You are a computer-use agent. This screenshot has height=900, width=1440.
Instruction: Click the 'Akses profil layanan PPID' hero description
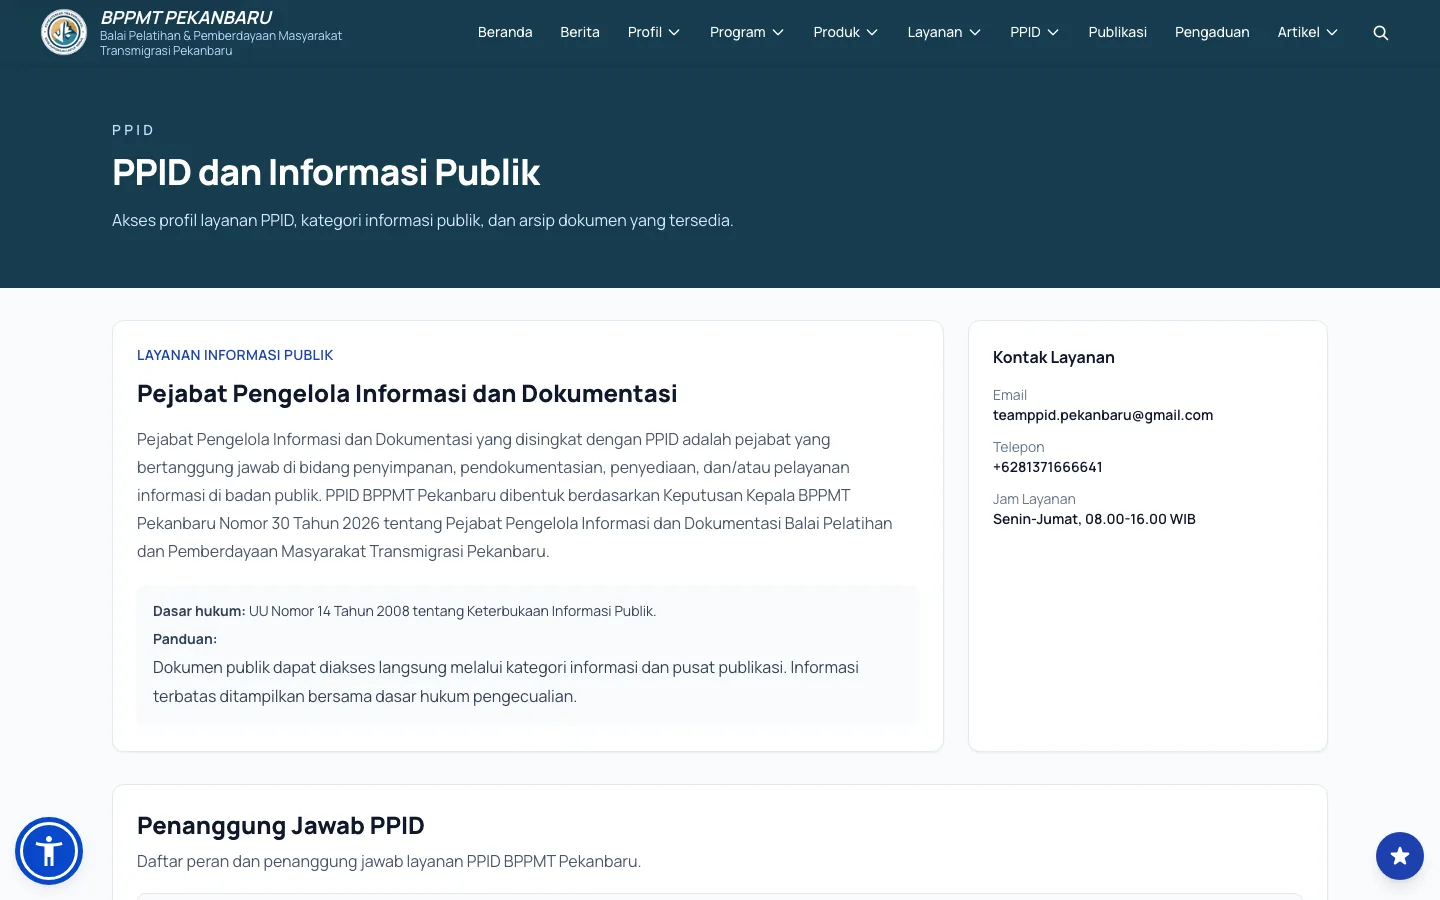click(x=423, y=220)
